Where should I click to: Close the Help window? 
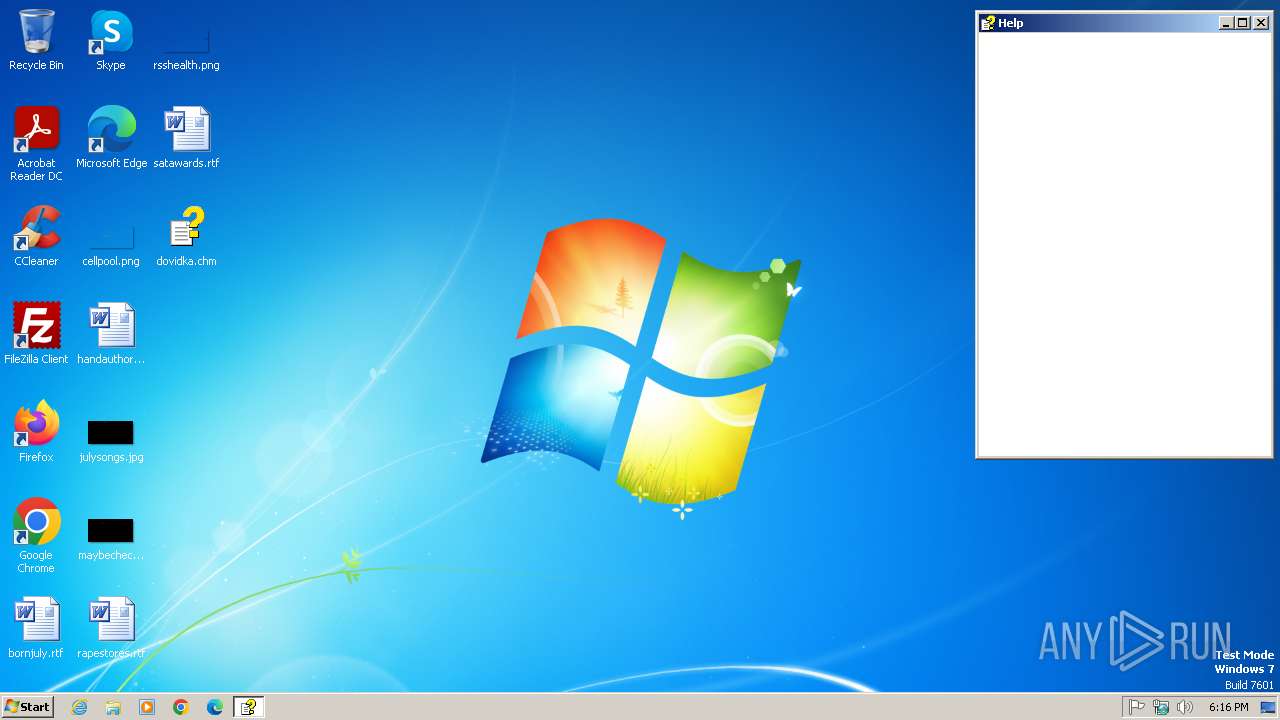coord(1261,23)
